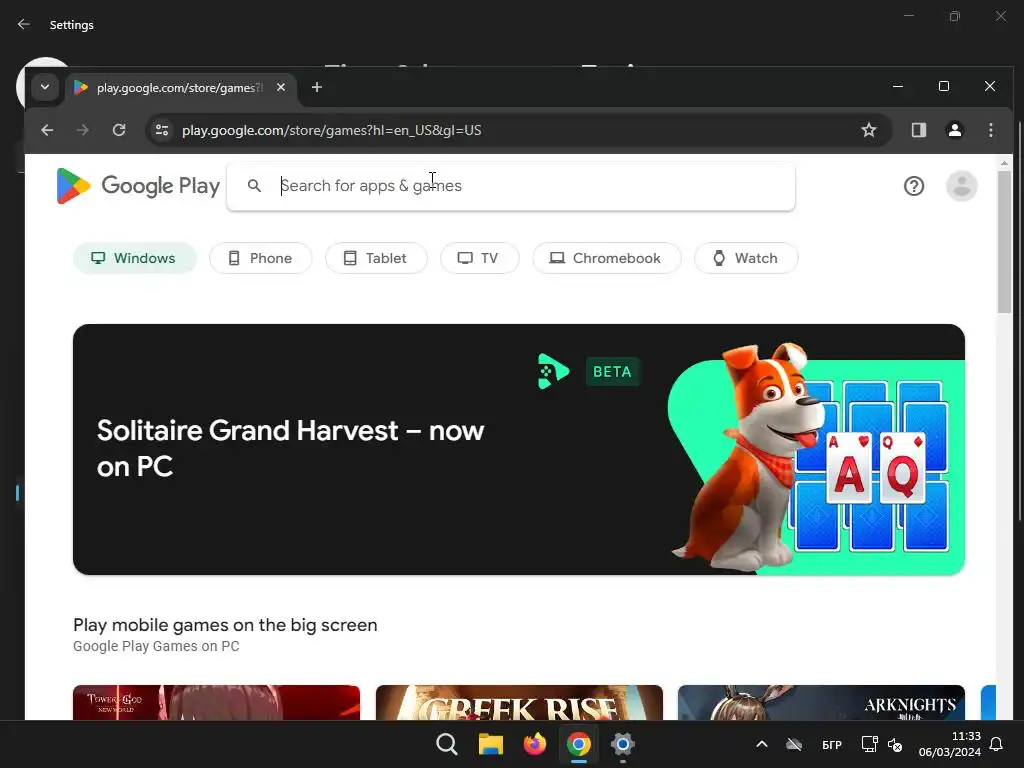
Task: Click the Google Play Games controller icon
Action: (x=552, y=372)
